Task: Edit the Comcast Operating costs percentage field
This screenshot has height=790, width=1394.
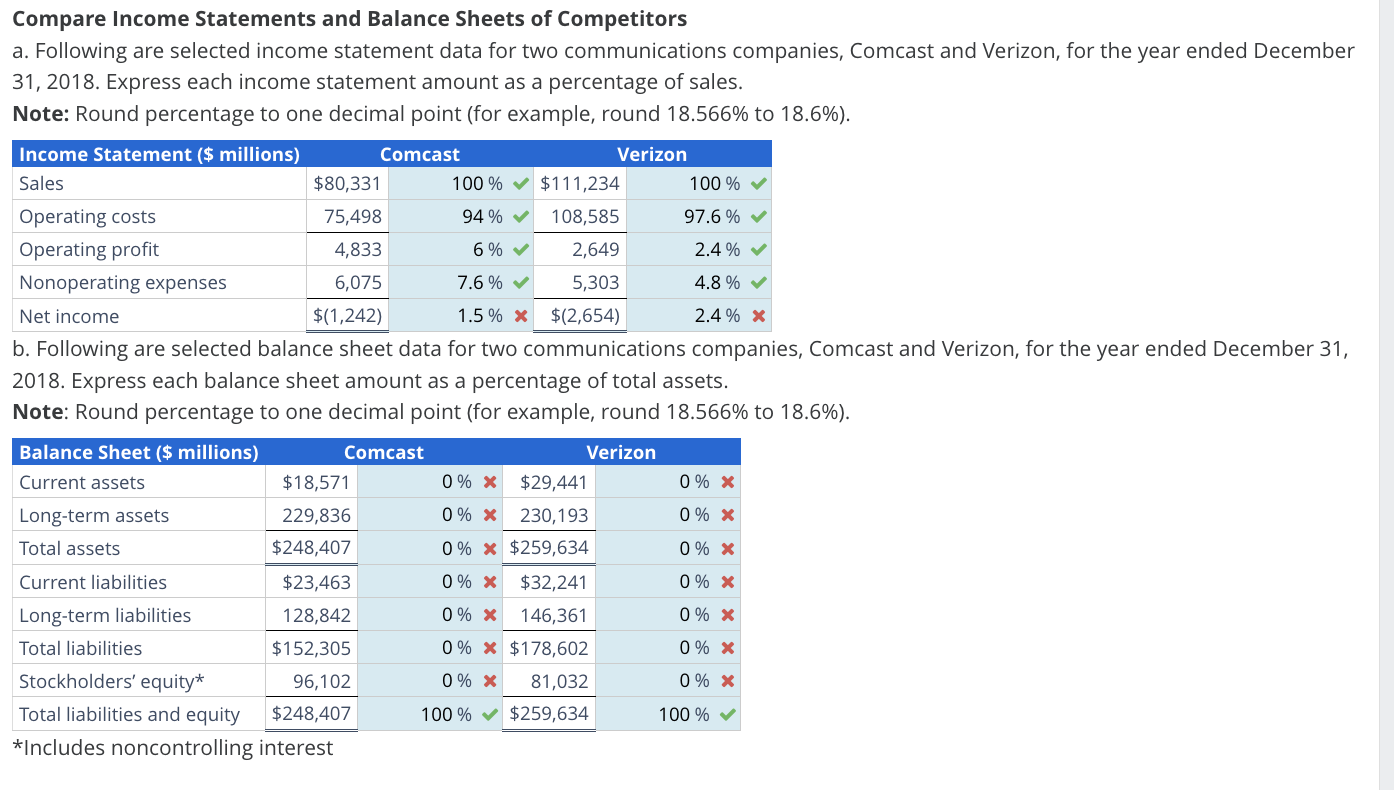Action: pyautogui.click(x=461, y=217)
